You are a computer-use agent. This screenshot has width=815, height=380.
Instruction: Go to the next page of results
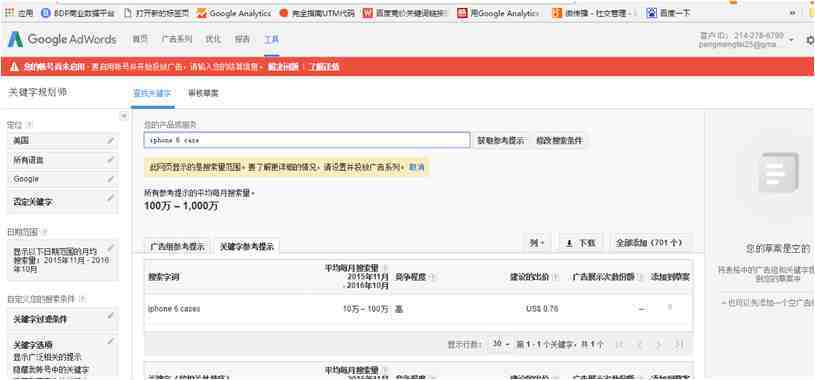659,344
